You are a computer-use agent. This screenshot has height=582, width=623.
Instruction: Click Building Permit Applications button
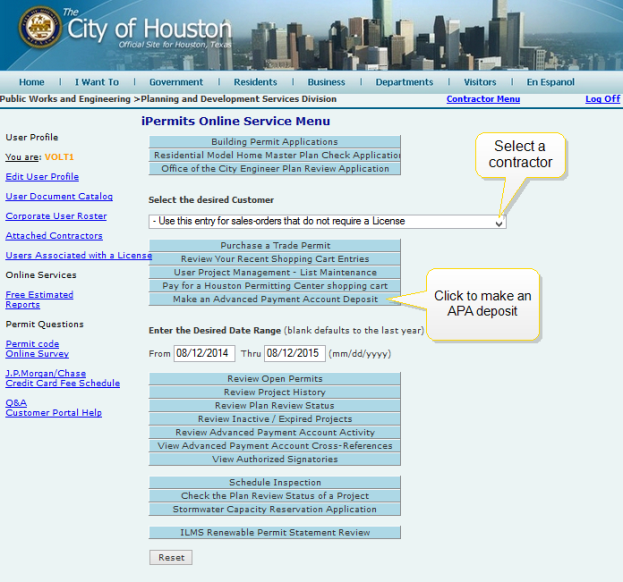click(275, 142)
